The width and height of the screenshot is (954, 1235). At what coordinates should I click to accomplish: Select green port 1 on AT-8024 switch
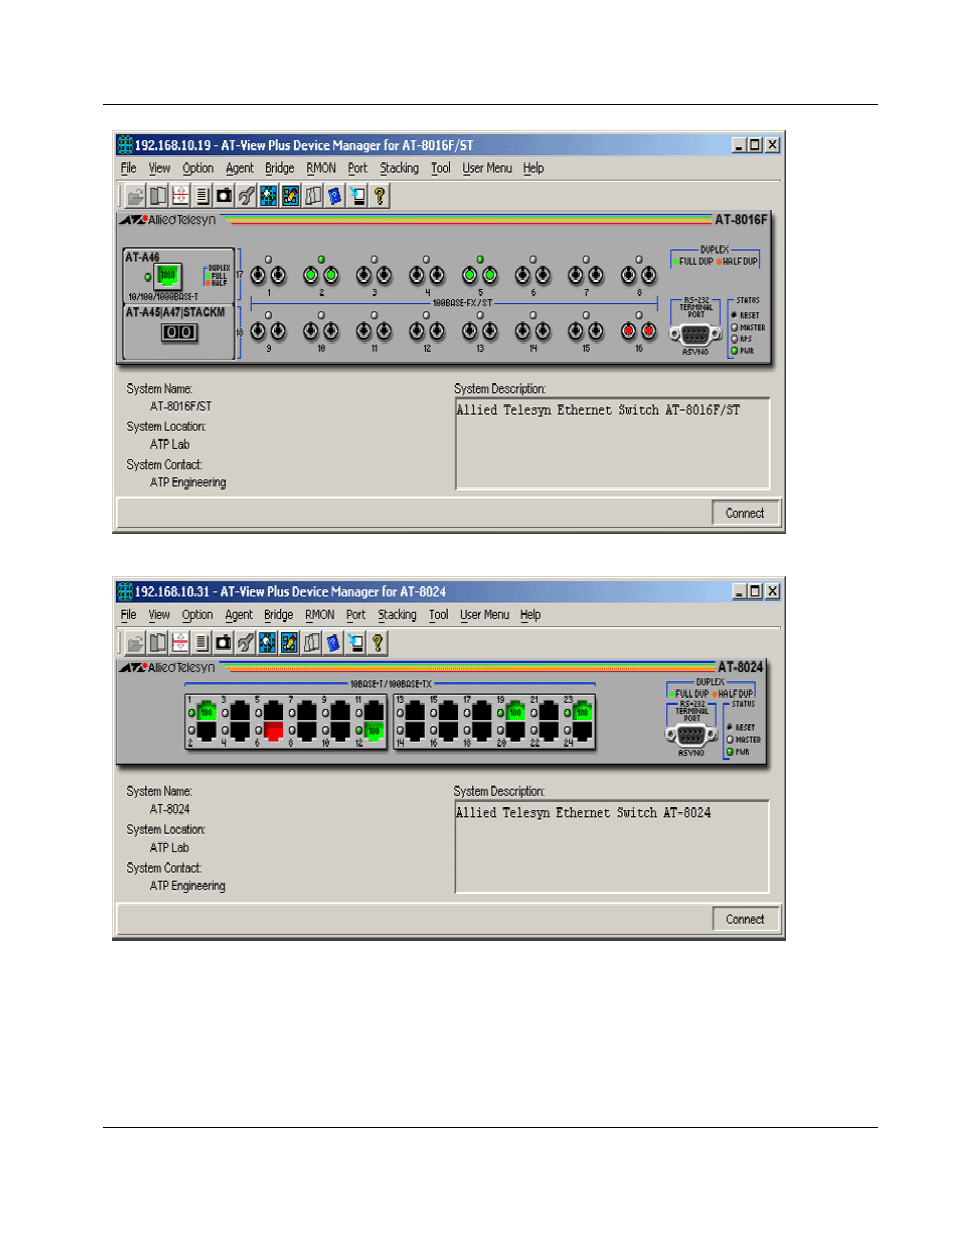pos(207,712)
